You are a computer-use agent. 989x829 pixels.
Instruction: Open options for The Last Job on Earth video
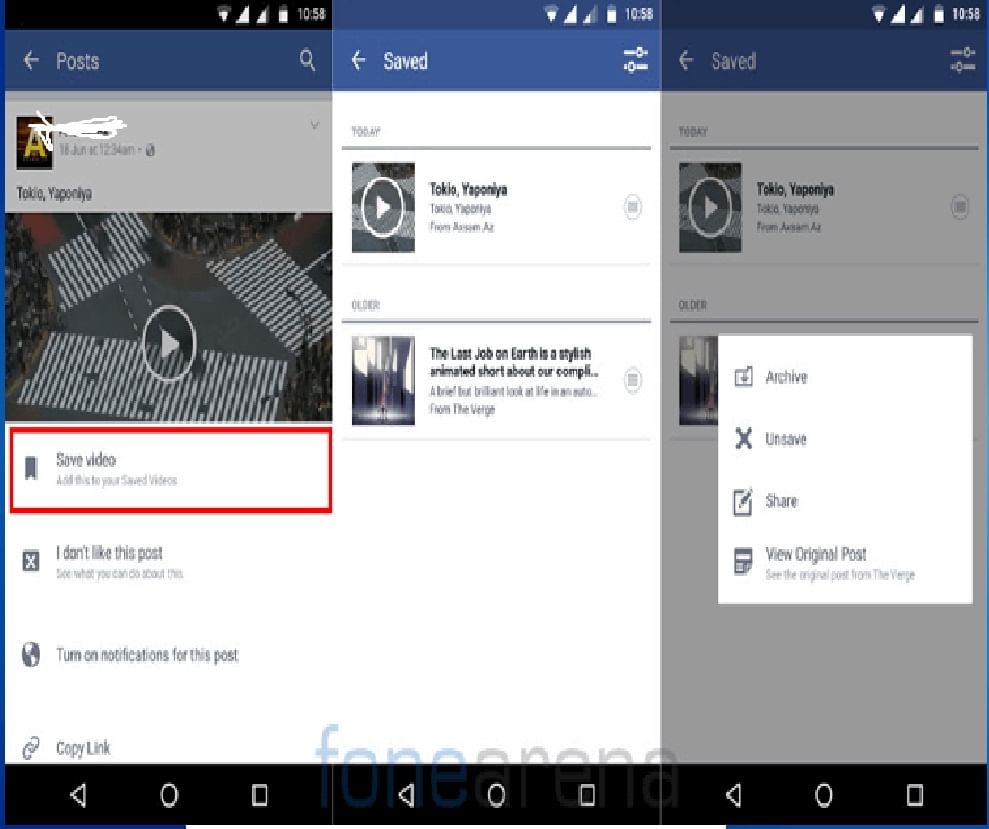(632, 381)
